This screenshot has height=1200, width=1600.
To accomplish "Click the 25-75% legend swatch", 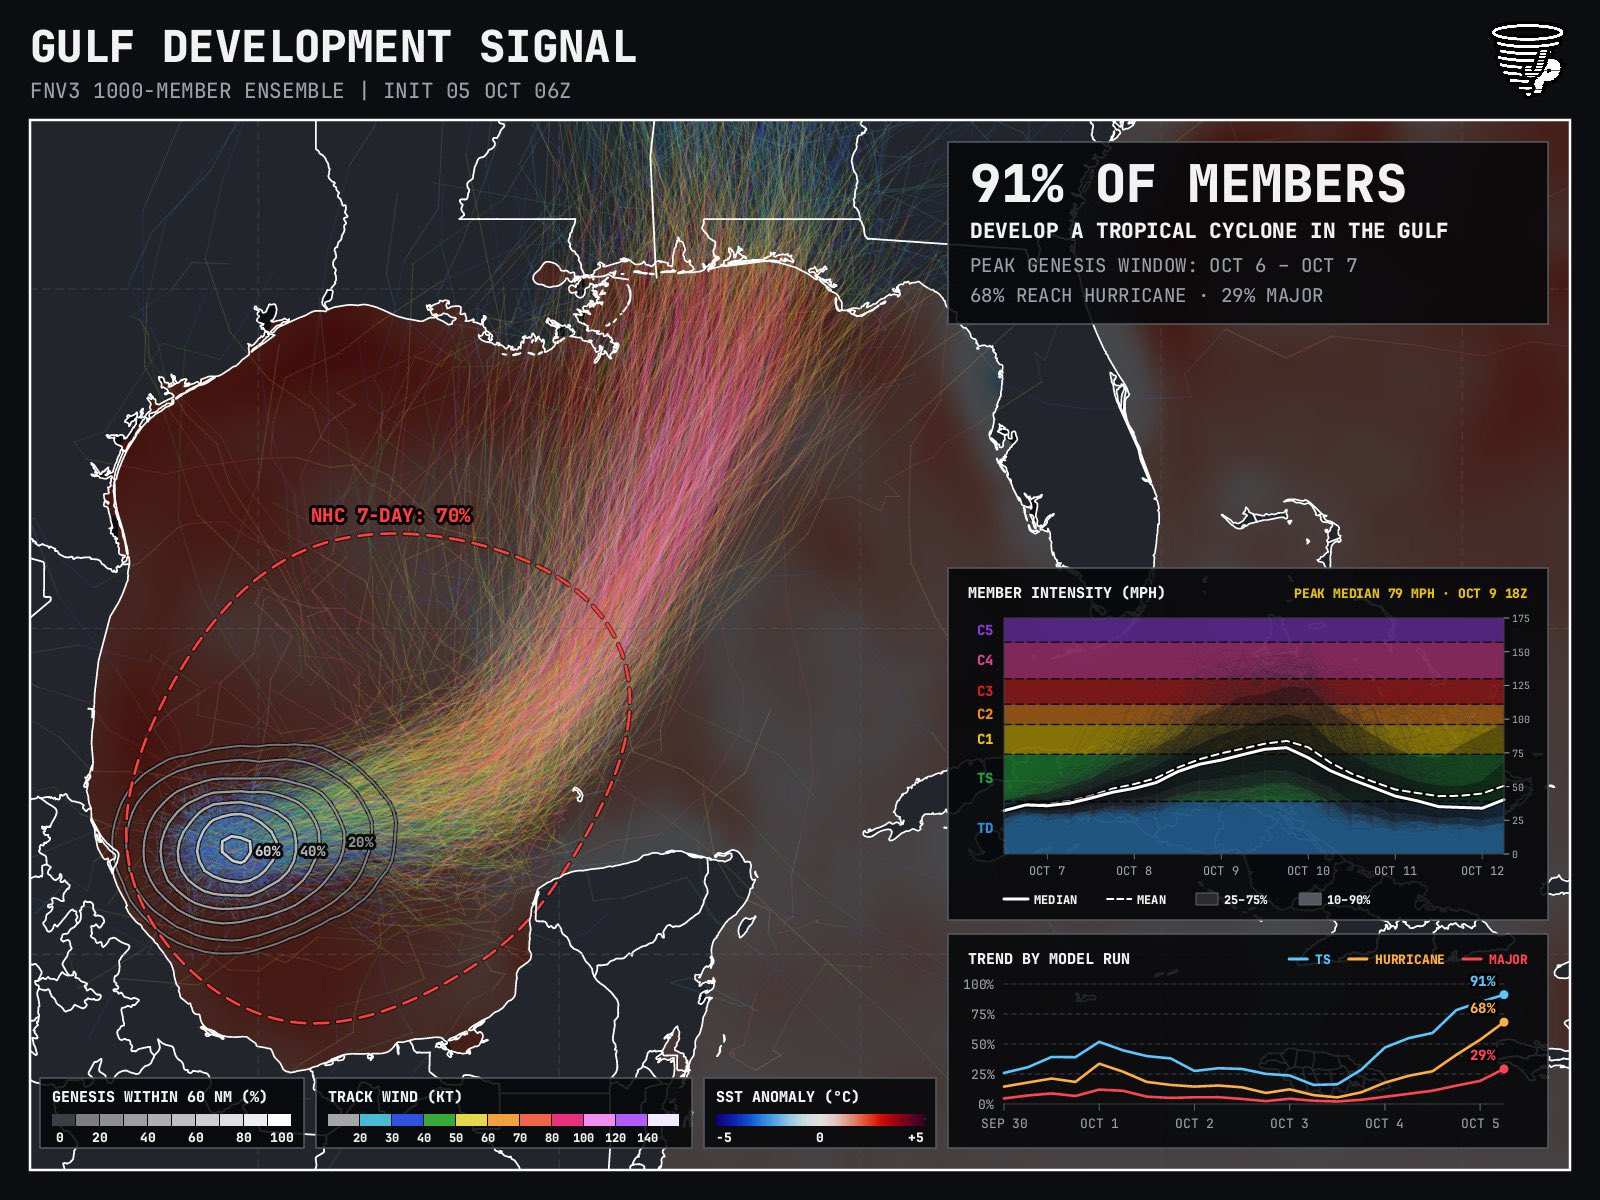I will point(1206,899).
